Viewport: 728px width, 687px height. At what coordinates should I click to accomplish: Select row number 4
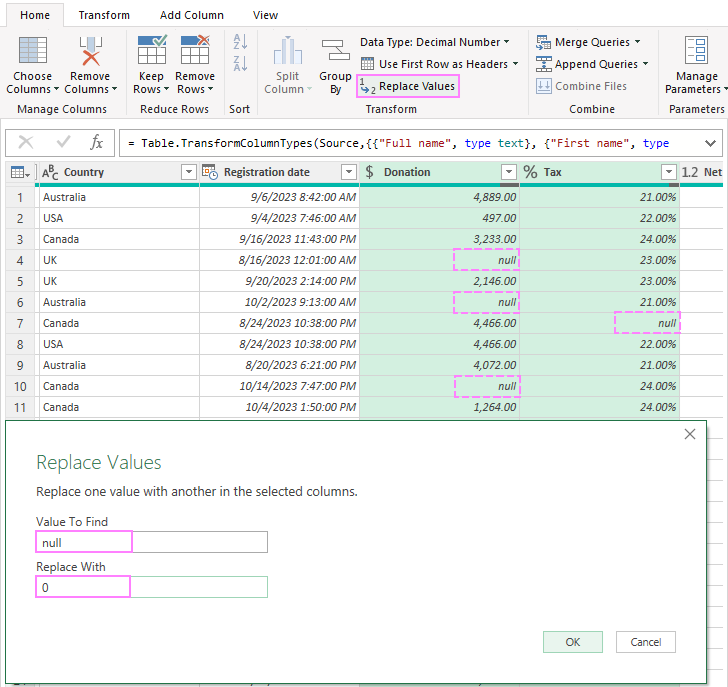[x=20, y=260]
